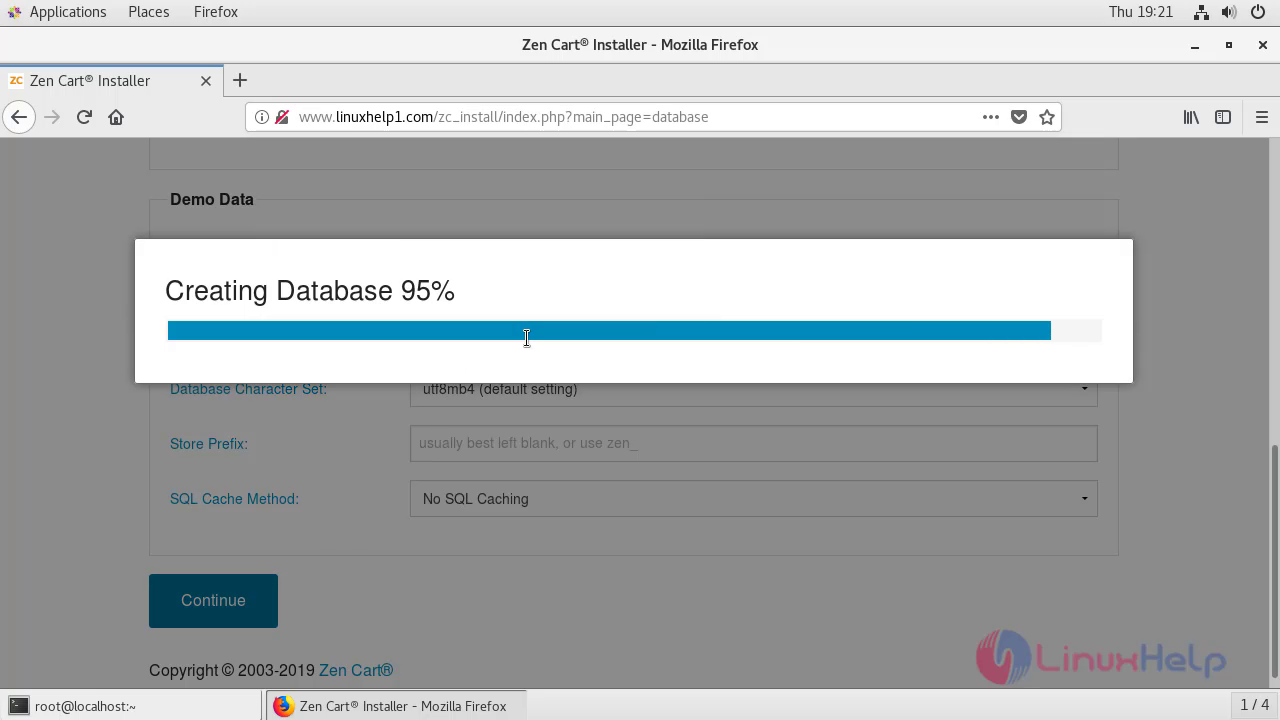Open a new tab with the plus button
Screen dimensions: 1280x720
[239, 80]
